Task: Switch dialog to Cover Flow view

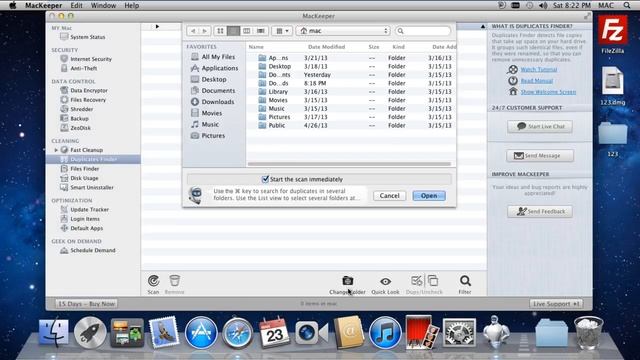Action: click(260, 31)
